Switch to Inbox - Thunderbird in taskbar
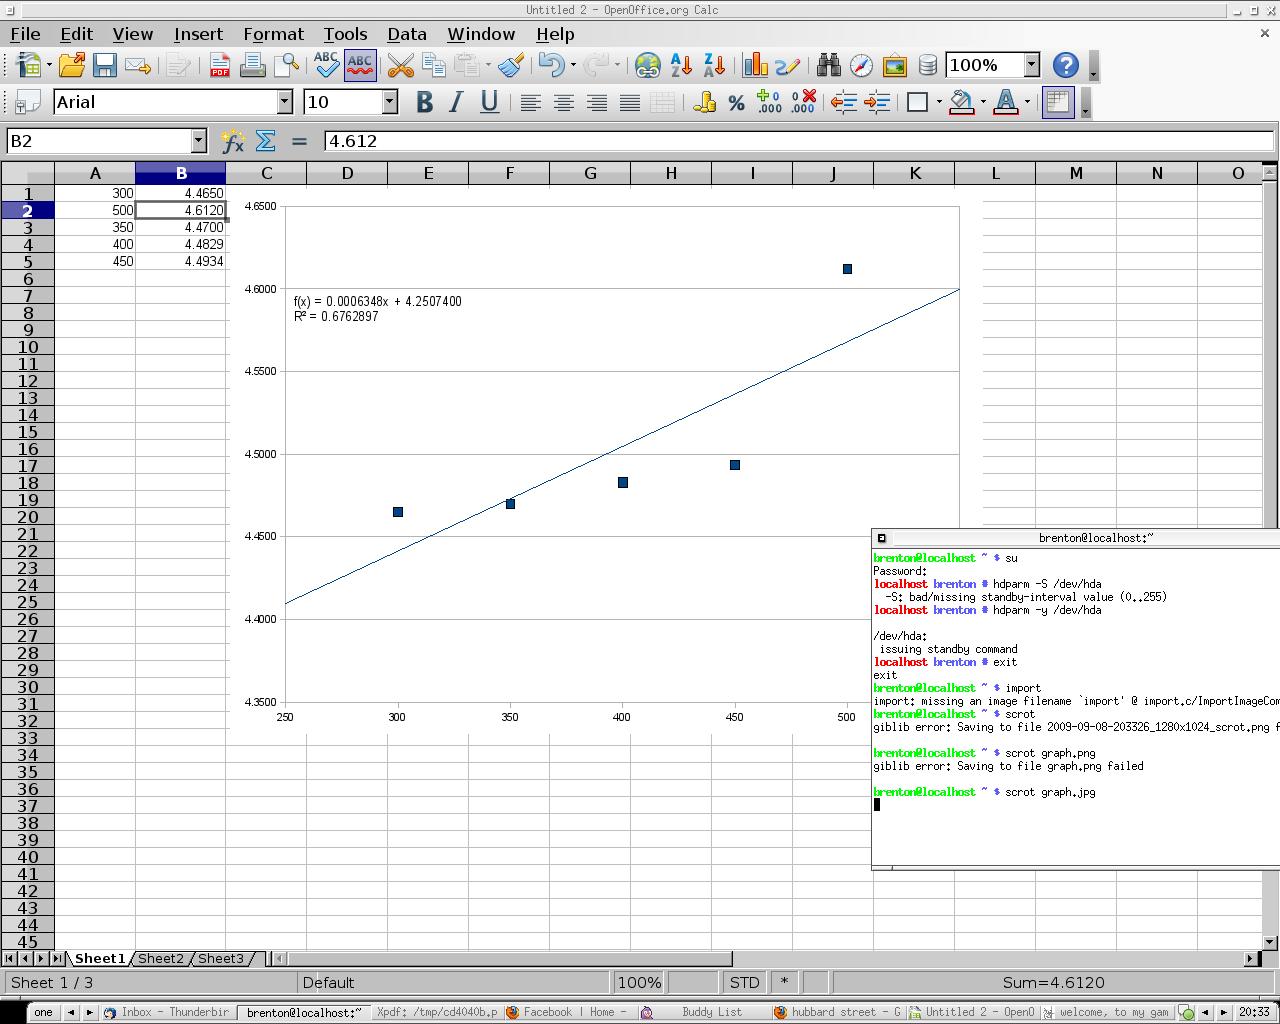Screen dimensions: 1280x1024 click(x=166, y=1012)
